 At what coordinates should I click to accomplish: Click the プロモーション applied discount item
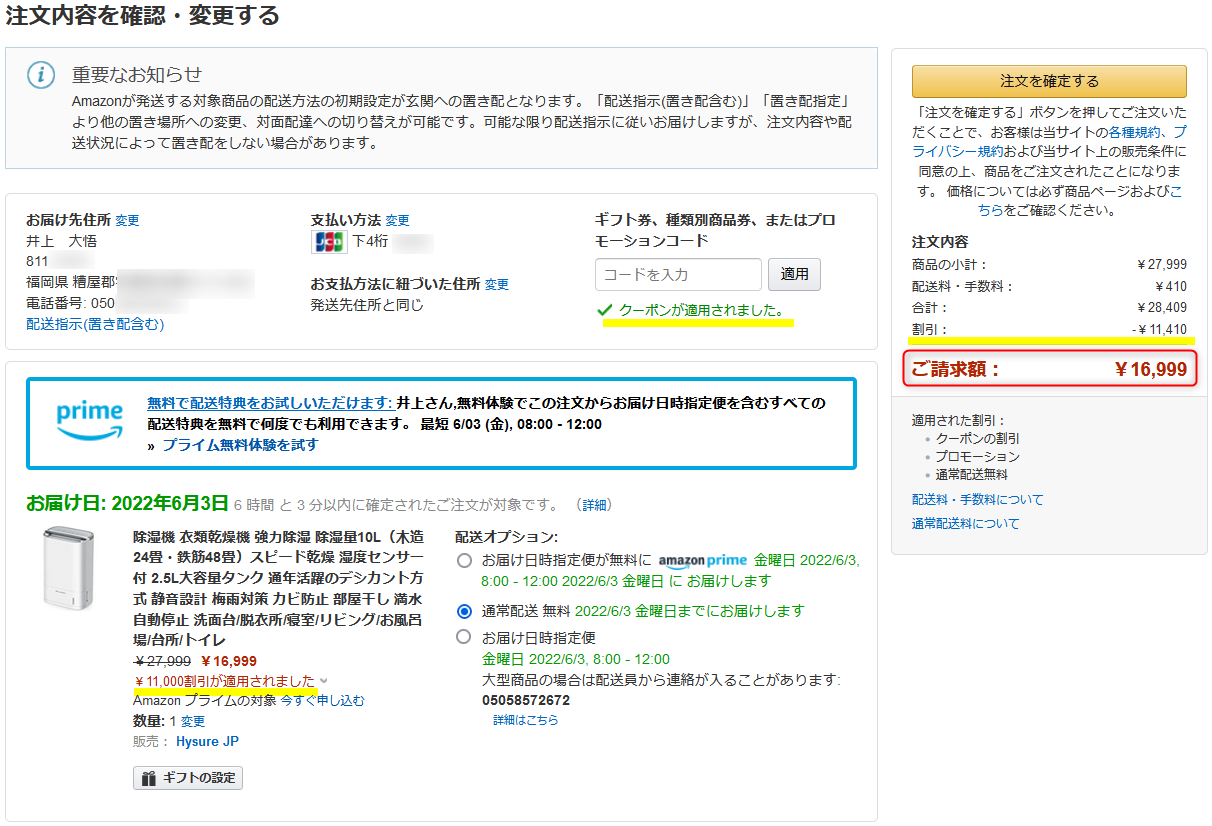click(978, 457)
